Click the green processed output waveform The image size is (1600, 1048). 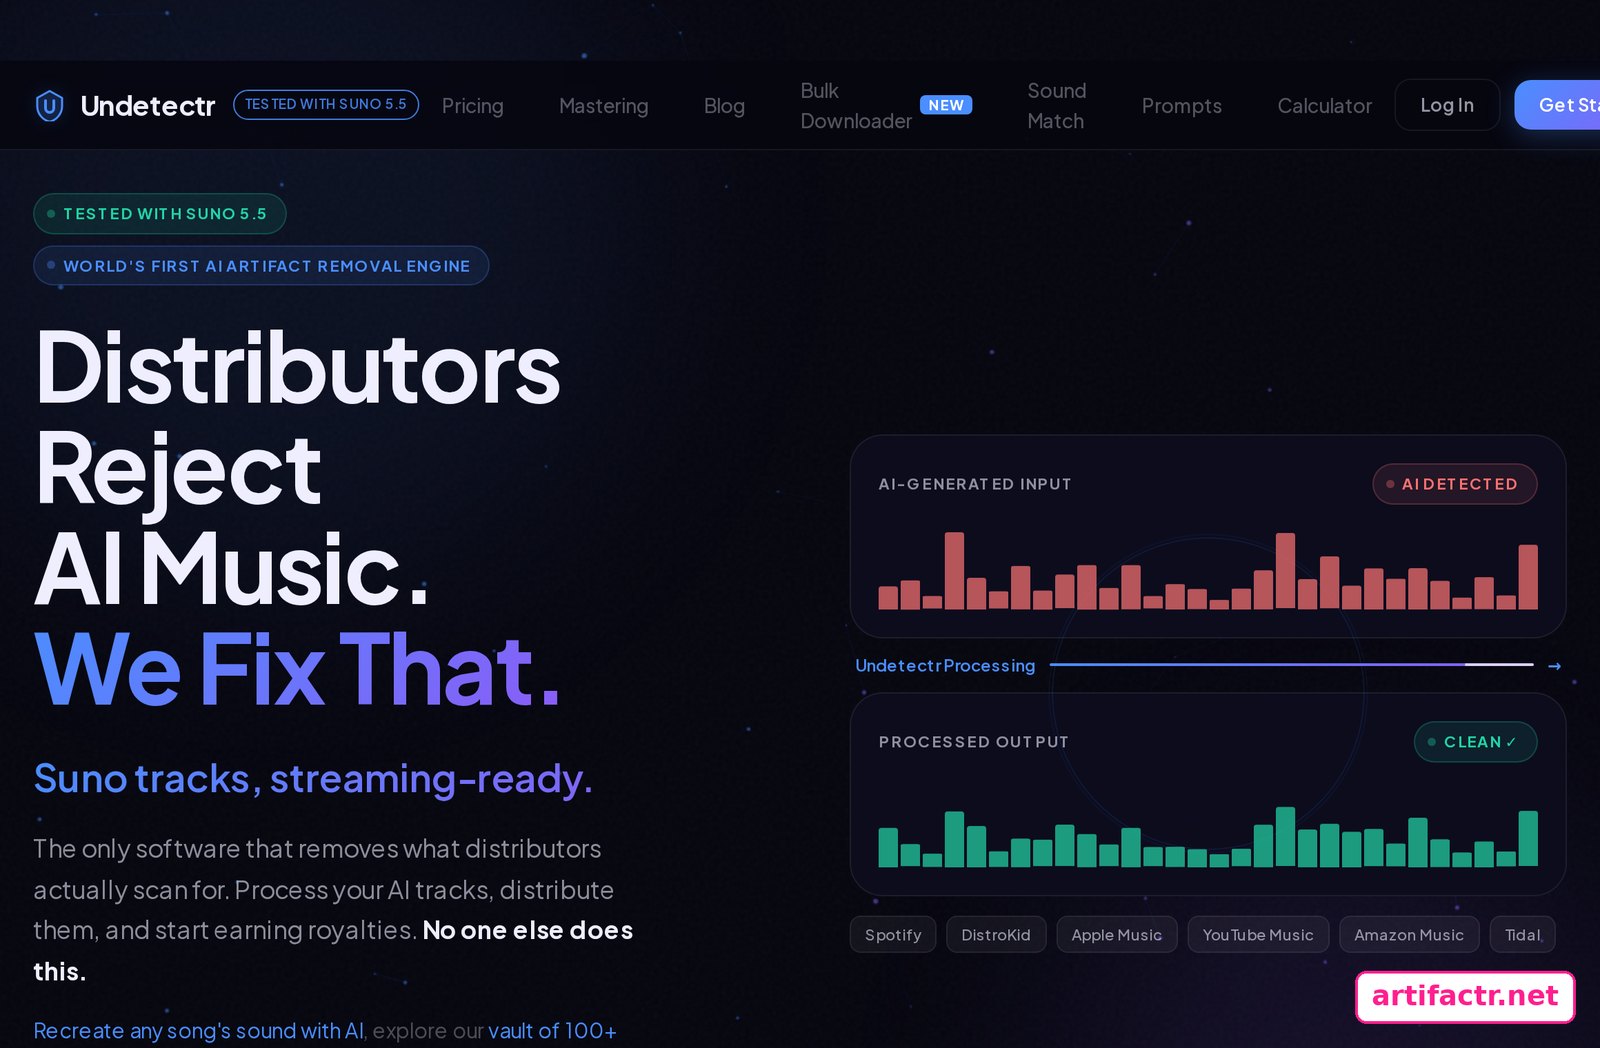click(1208, 836)
